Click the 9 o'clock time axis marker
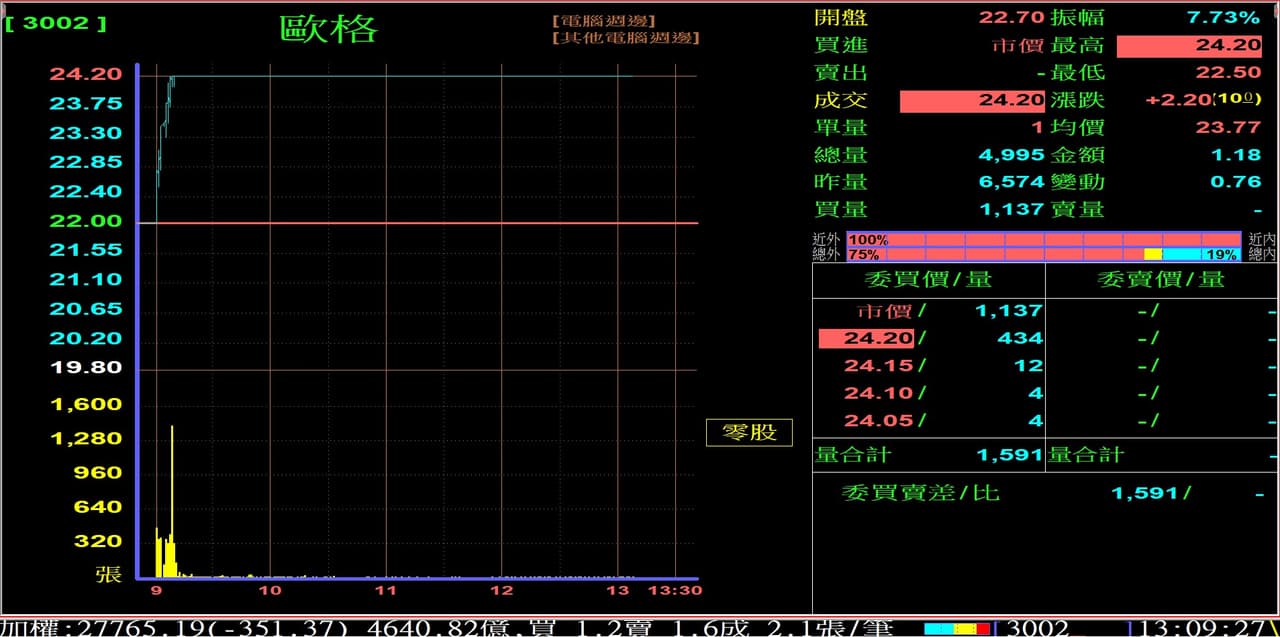Screen dimensions: 1280x637 coord(156,590)
